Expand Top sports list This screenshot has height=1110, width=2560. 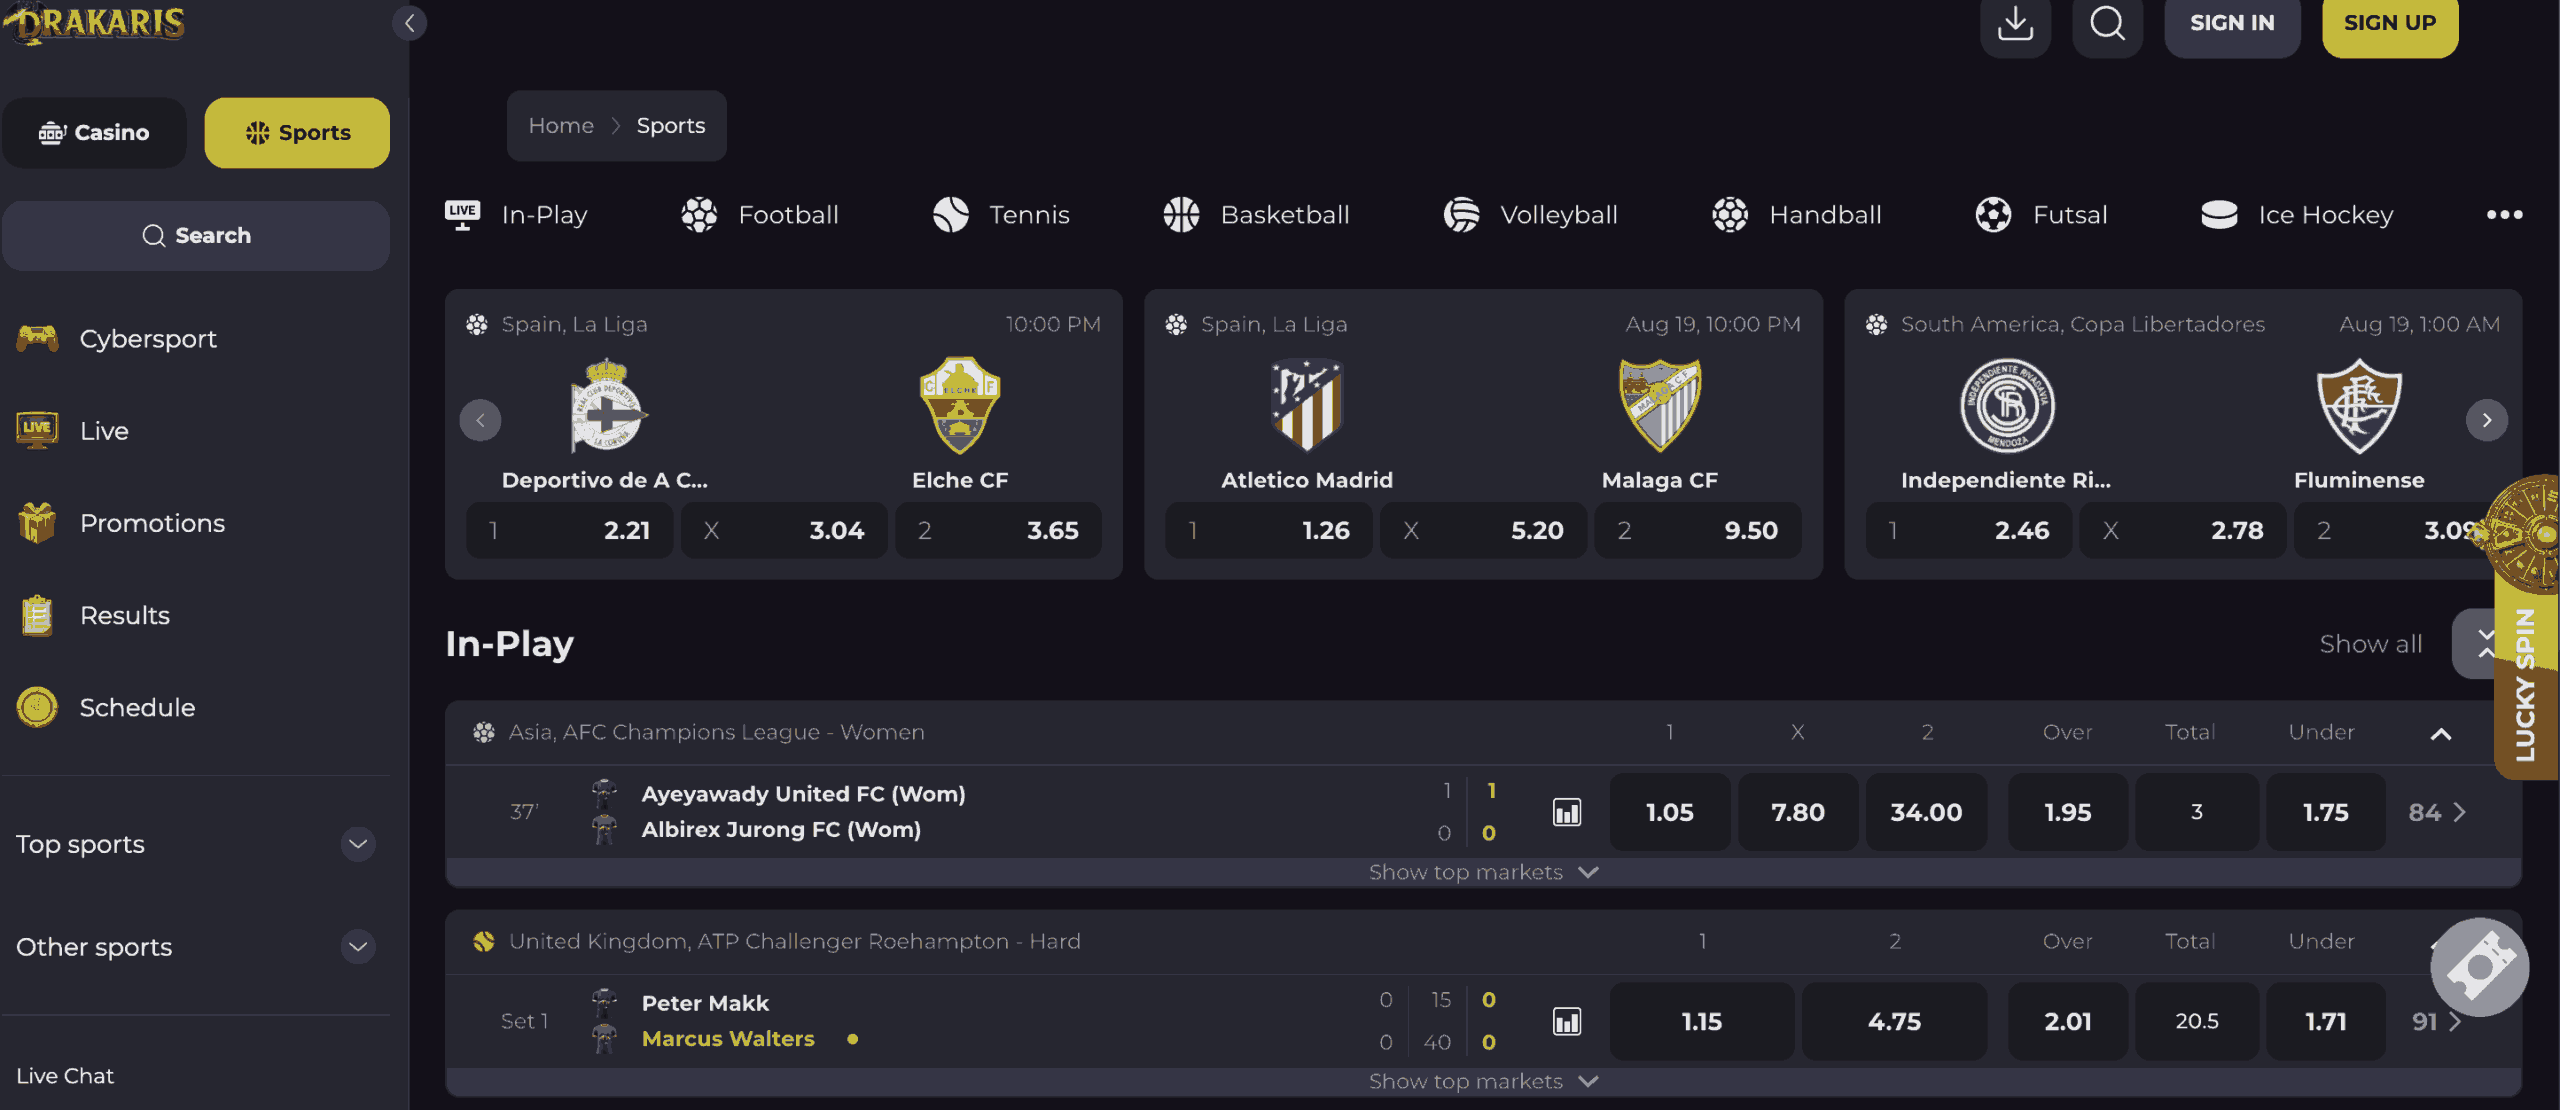click(357, 845)
